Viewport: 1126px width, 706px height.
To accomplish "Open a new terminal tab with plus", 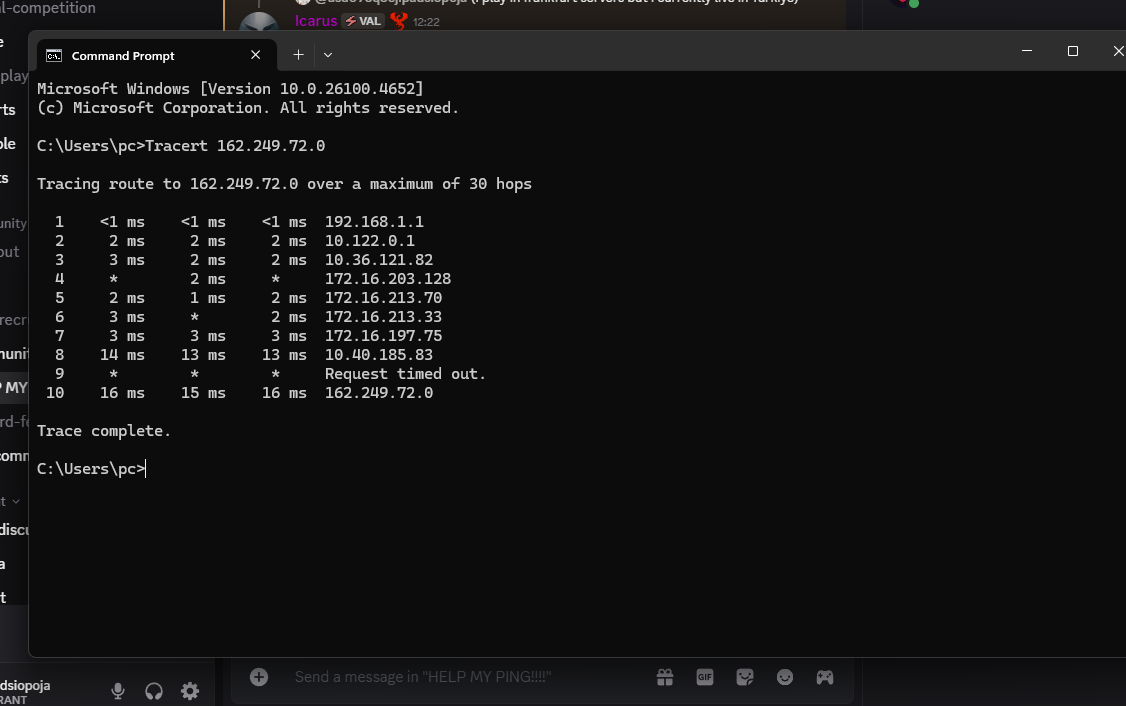I will point(298,55).
